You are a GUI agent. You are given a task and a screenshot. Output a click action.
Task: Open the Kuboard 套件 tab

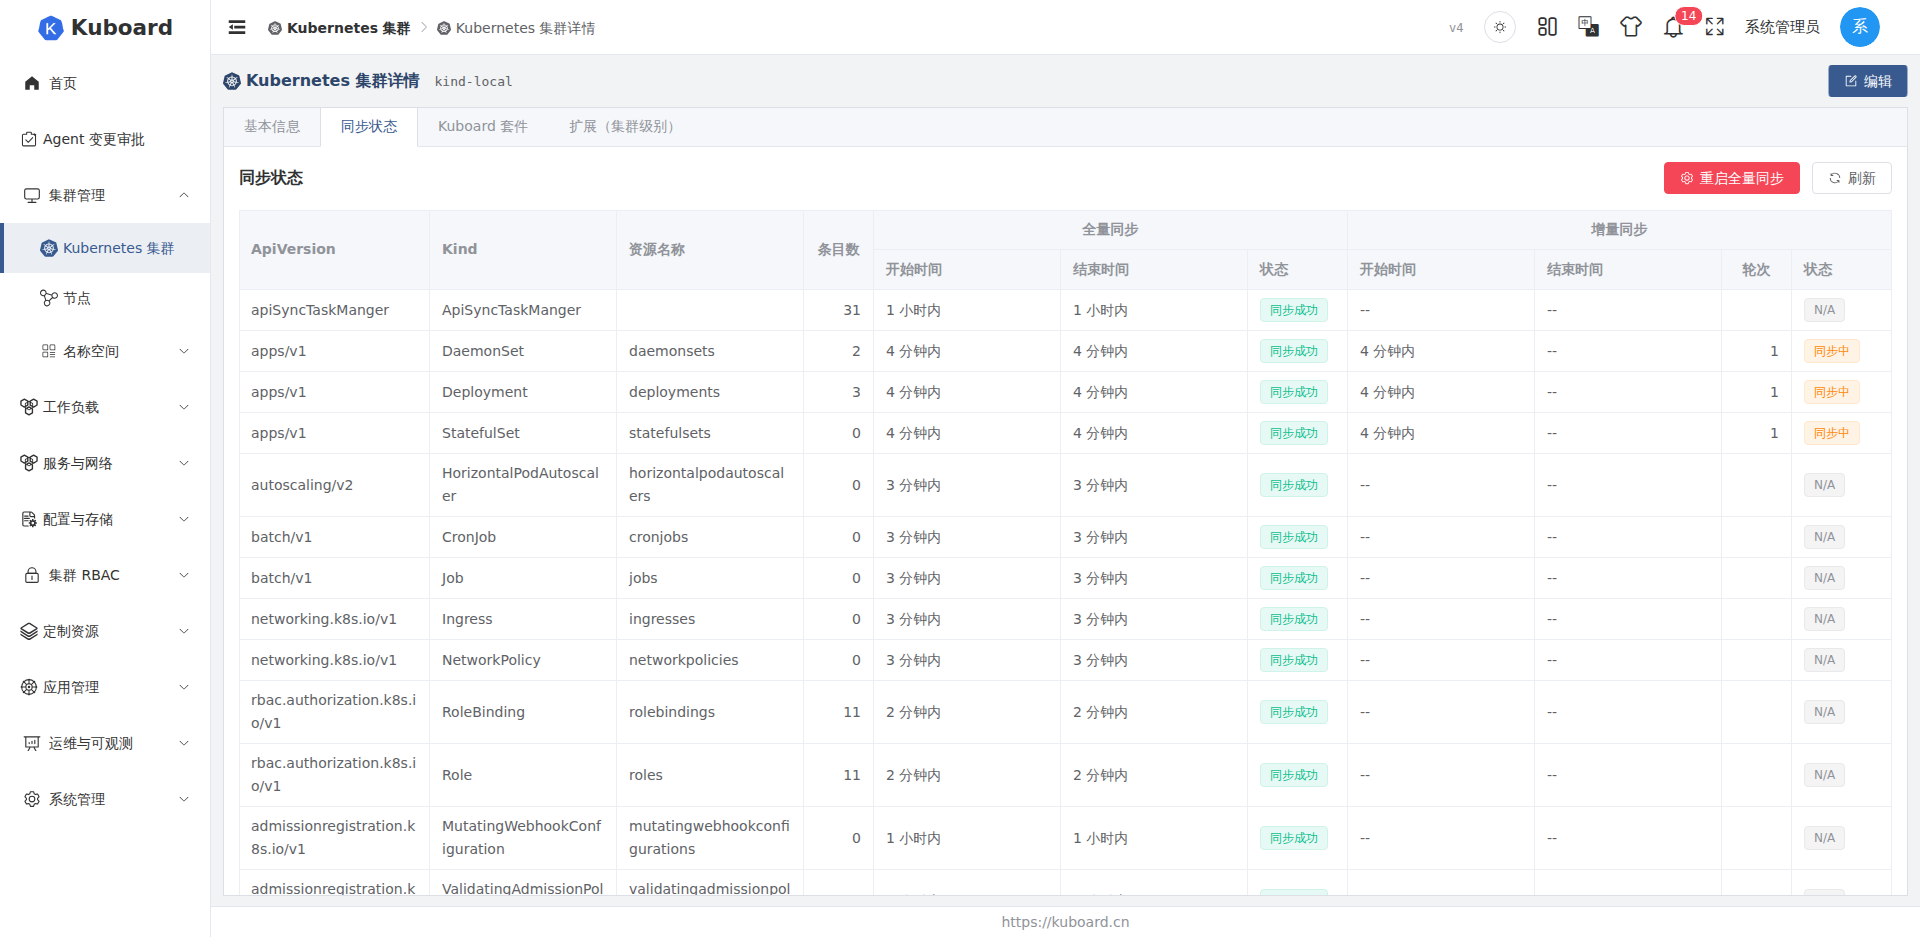click(x=483, y=127)
